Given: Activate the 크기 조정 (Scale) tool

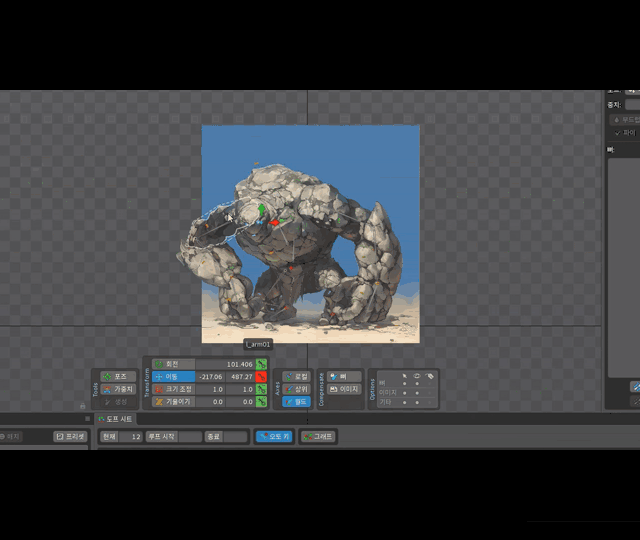Looking at the screenshot, I should (173, 389).
